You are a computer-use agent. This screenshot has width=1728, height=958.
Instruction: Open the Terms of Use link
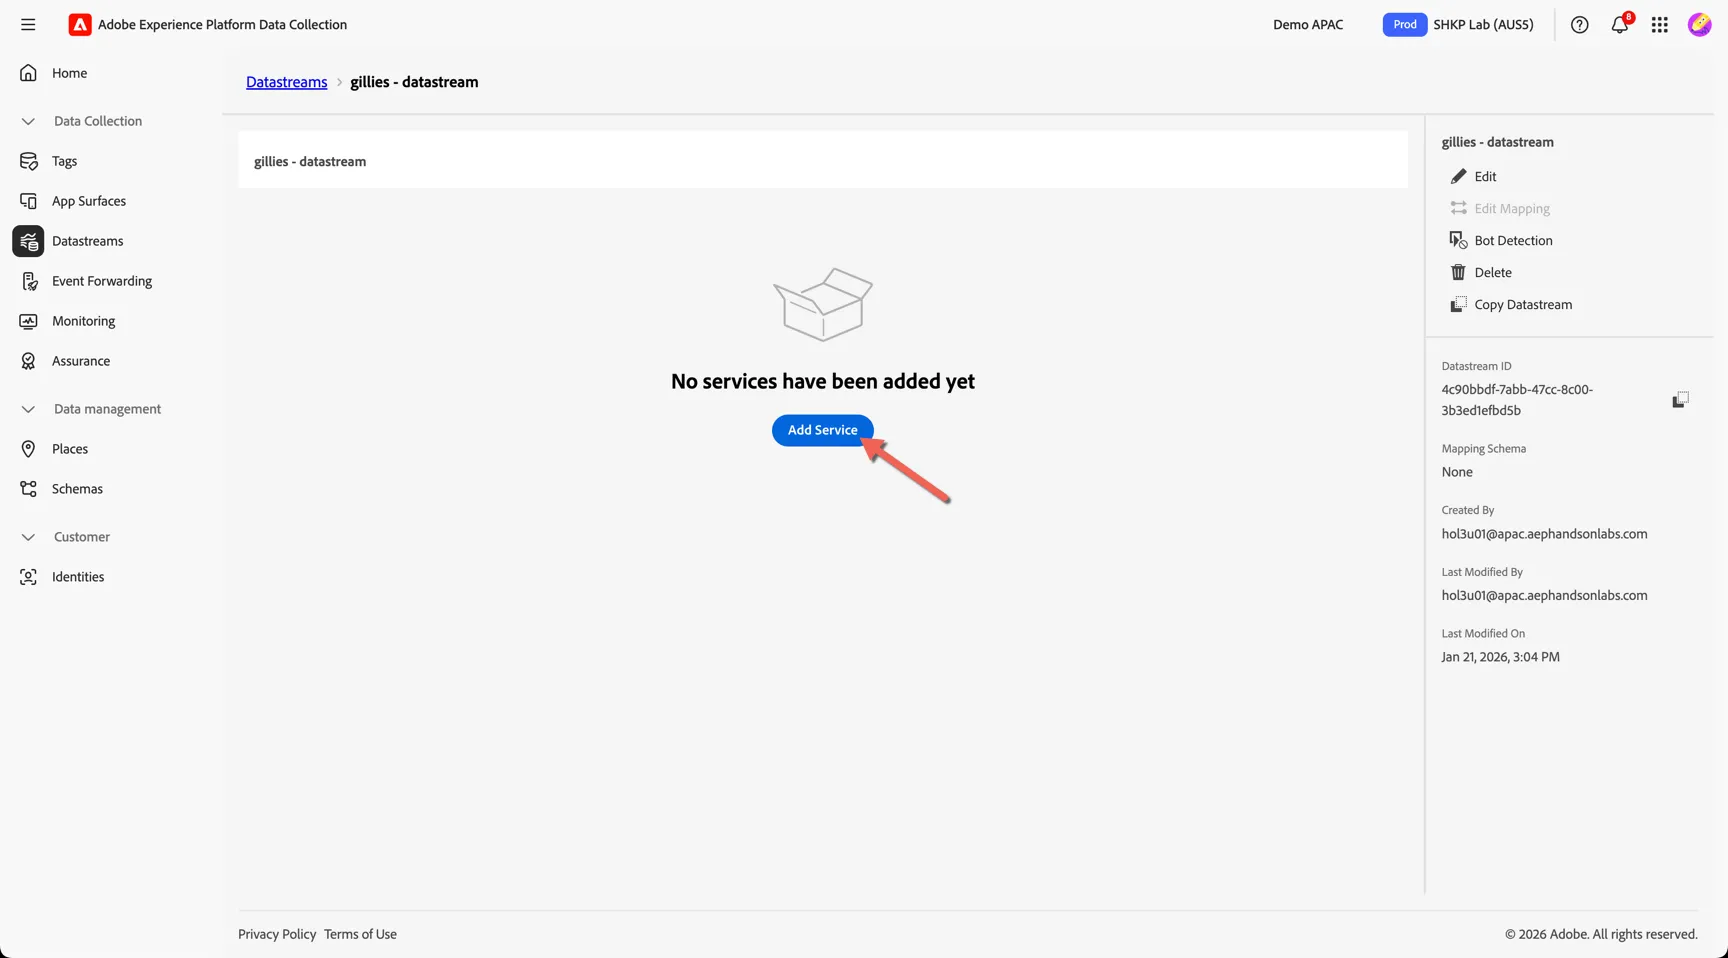tap(360, 934)
